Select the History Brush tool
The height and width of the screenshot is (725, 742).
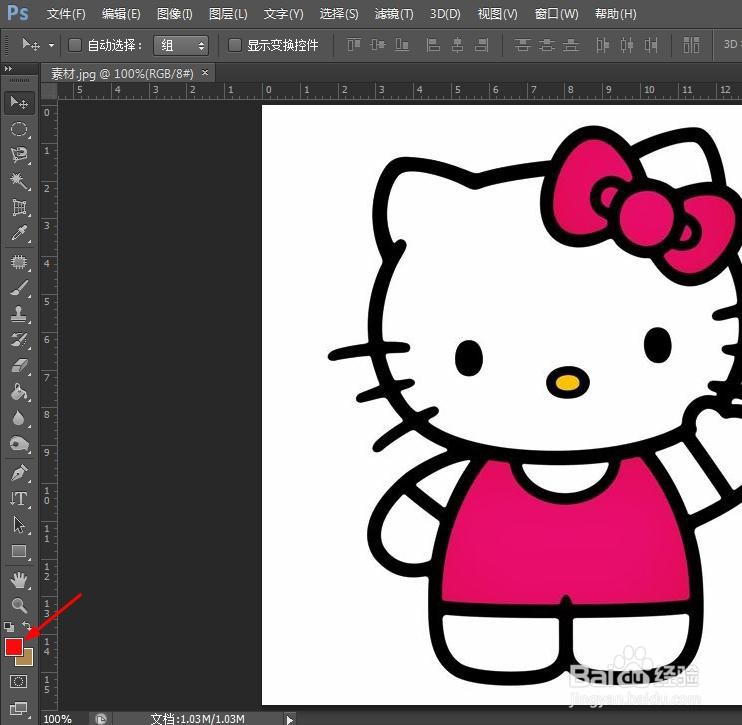click(19, 339)
